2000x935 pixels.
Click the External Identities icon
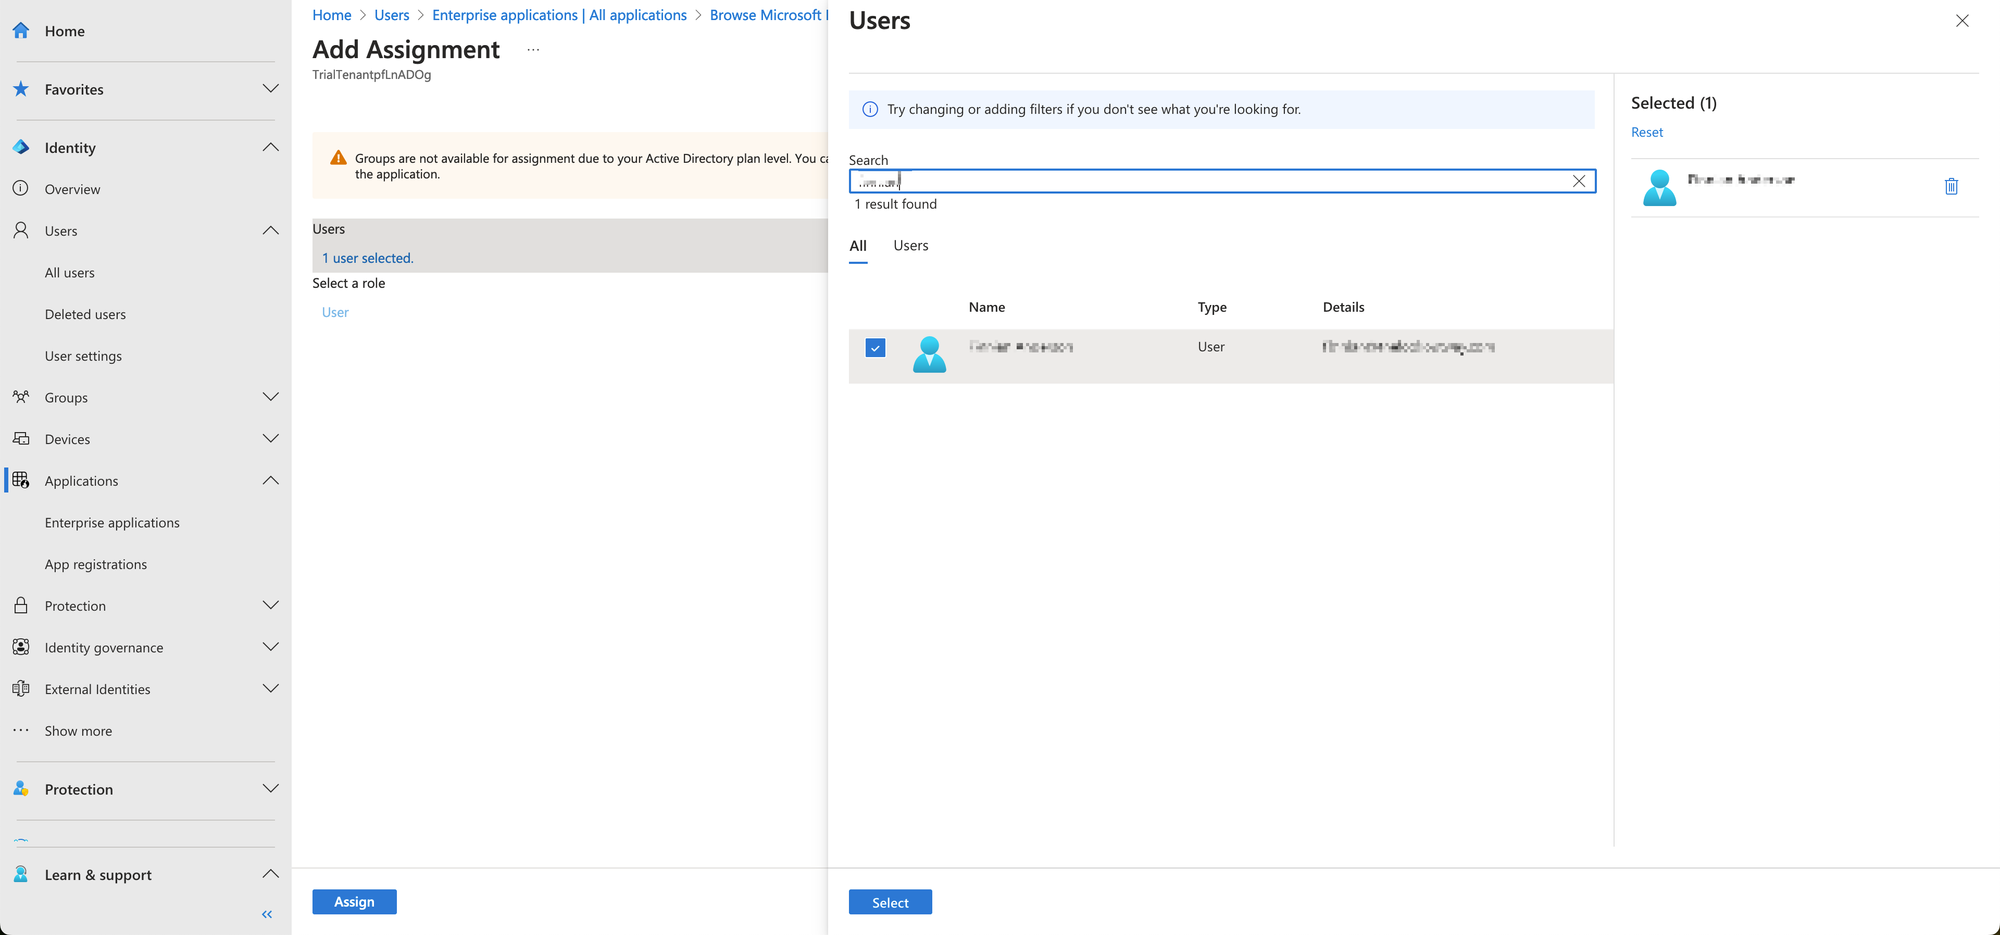pos(21,689)
